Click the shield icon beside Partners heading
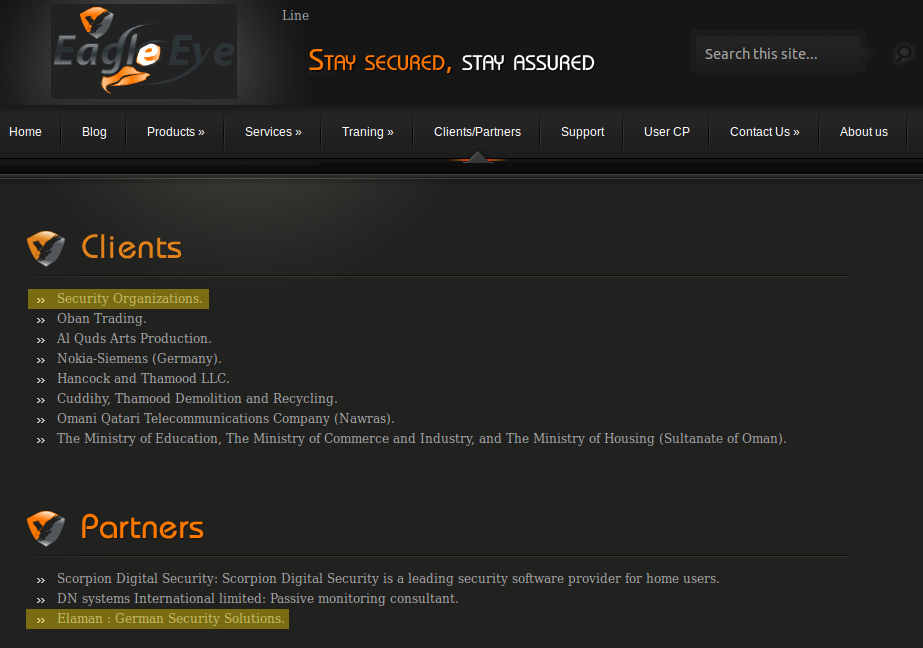This screenshot has width=923, height=648. click(46, 529)
